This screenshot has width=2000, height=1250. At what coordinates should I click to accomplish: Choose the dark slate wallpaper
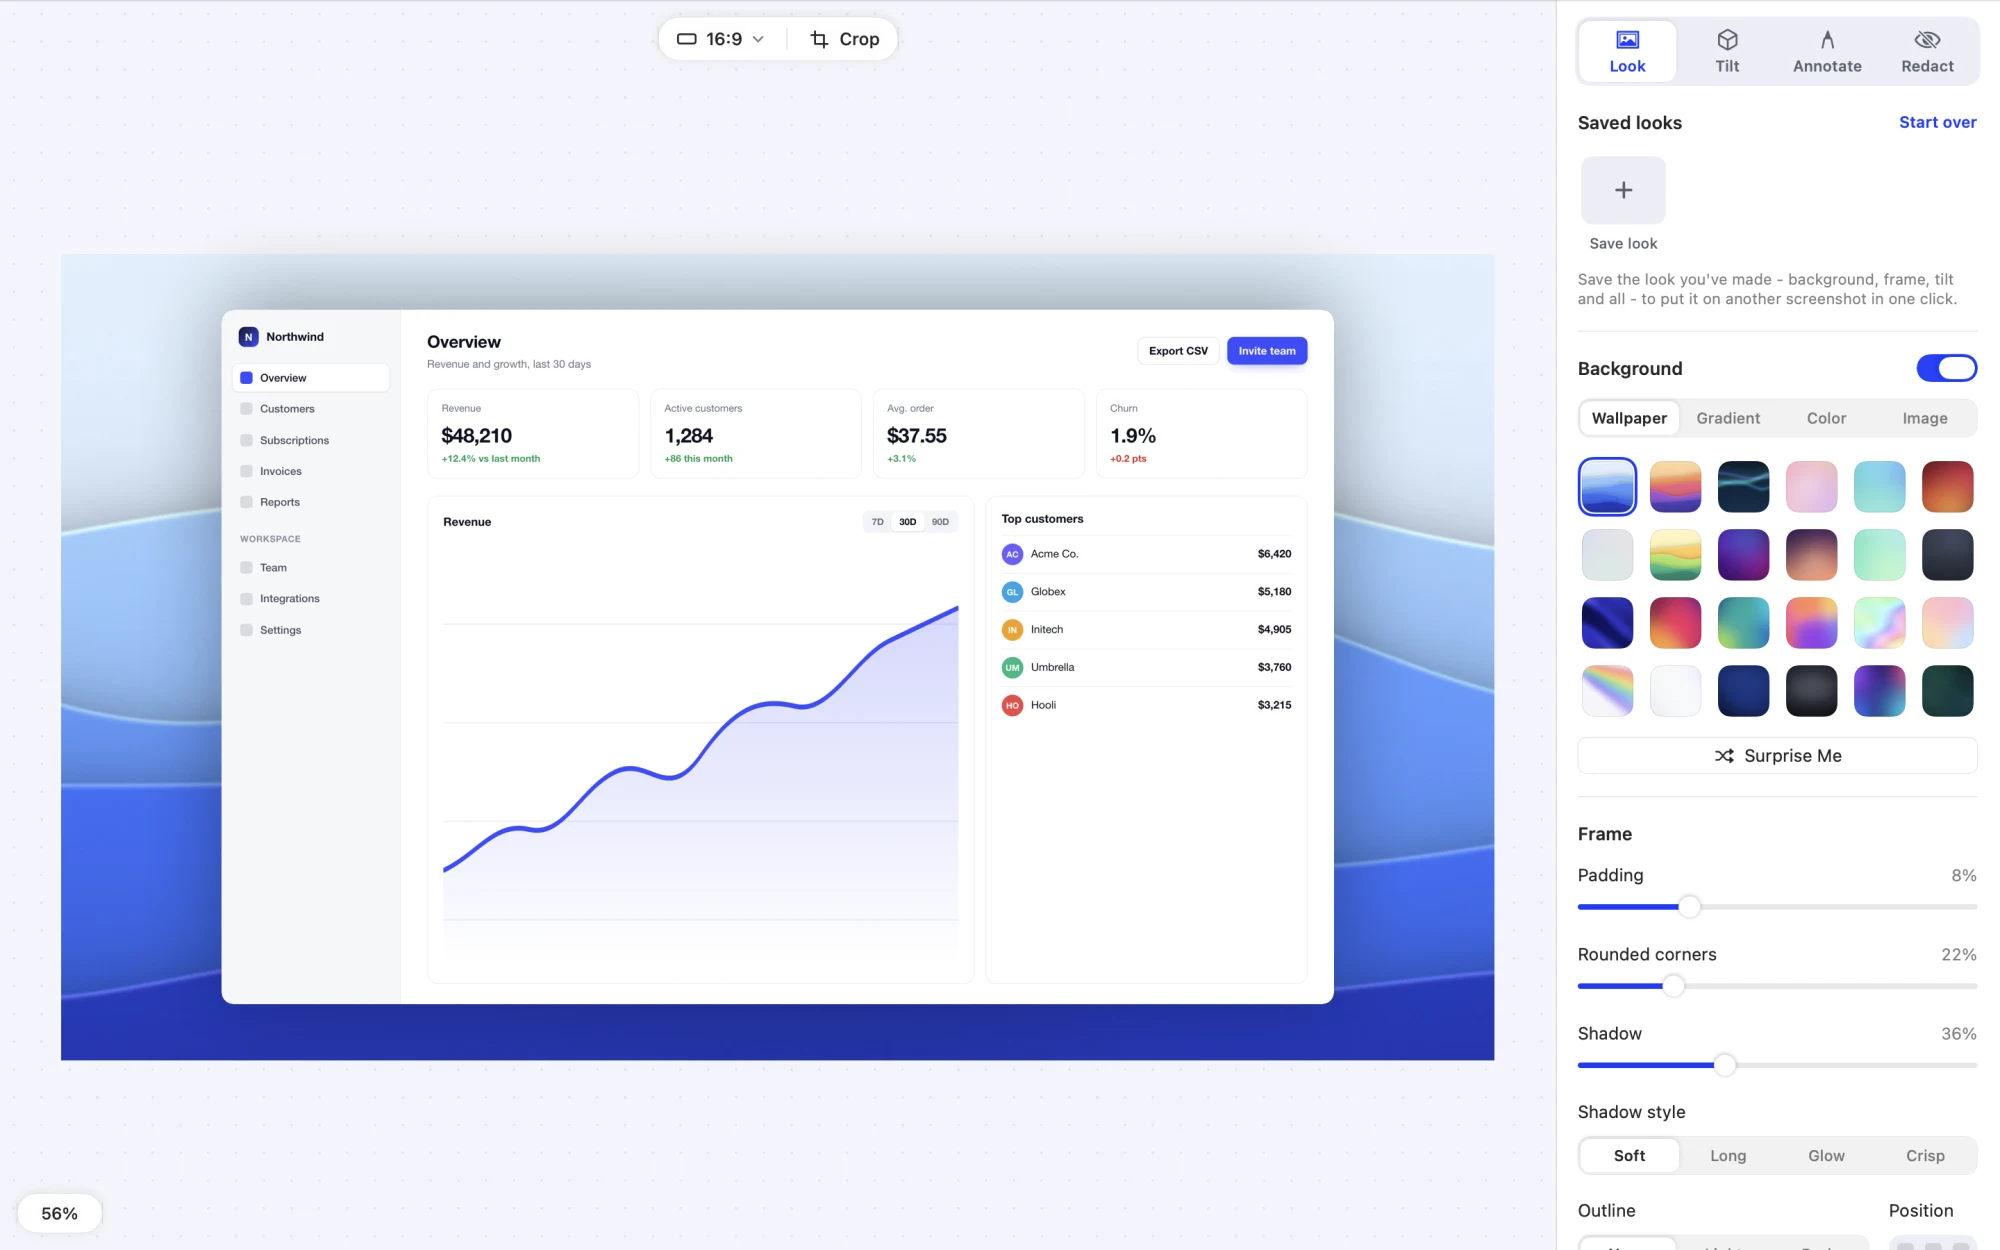(x=1947, y=555)
